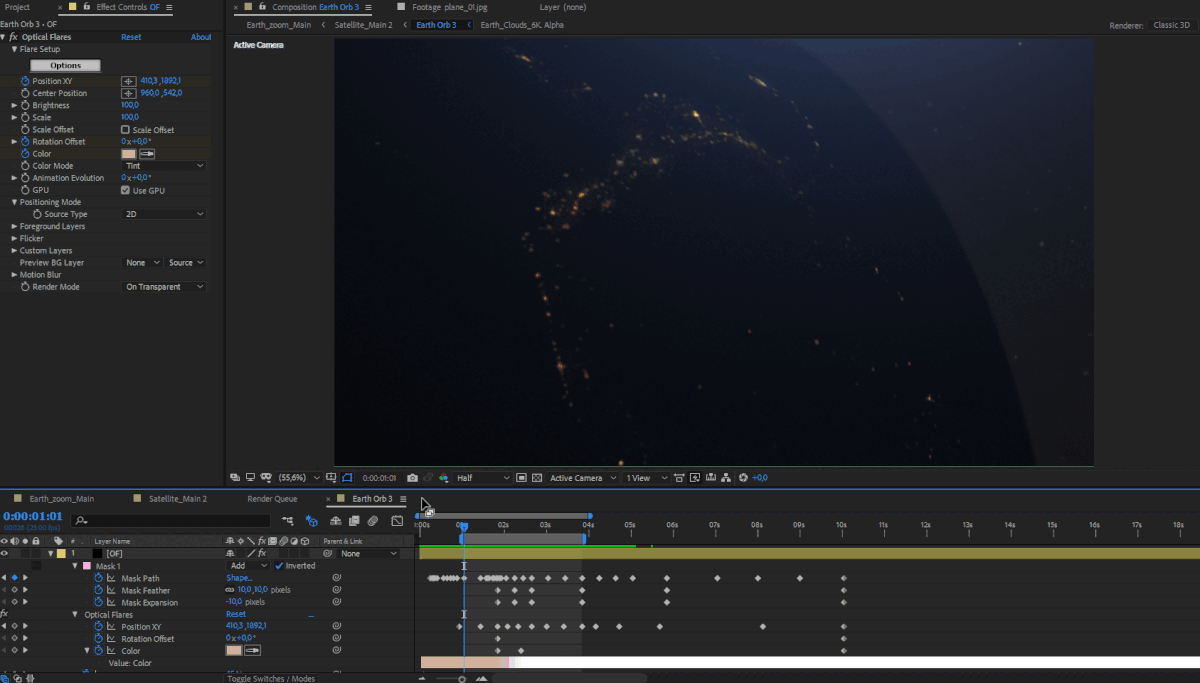Take a snapshot of the viewer

point(413,477)
